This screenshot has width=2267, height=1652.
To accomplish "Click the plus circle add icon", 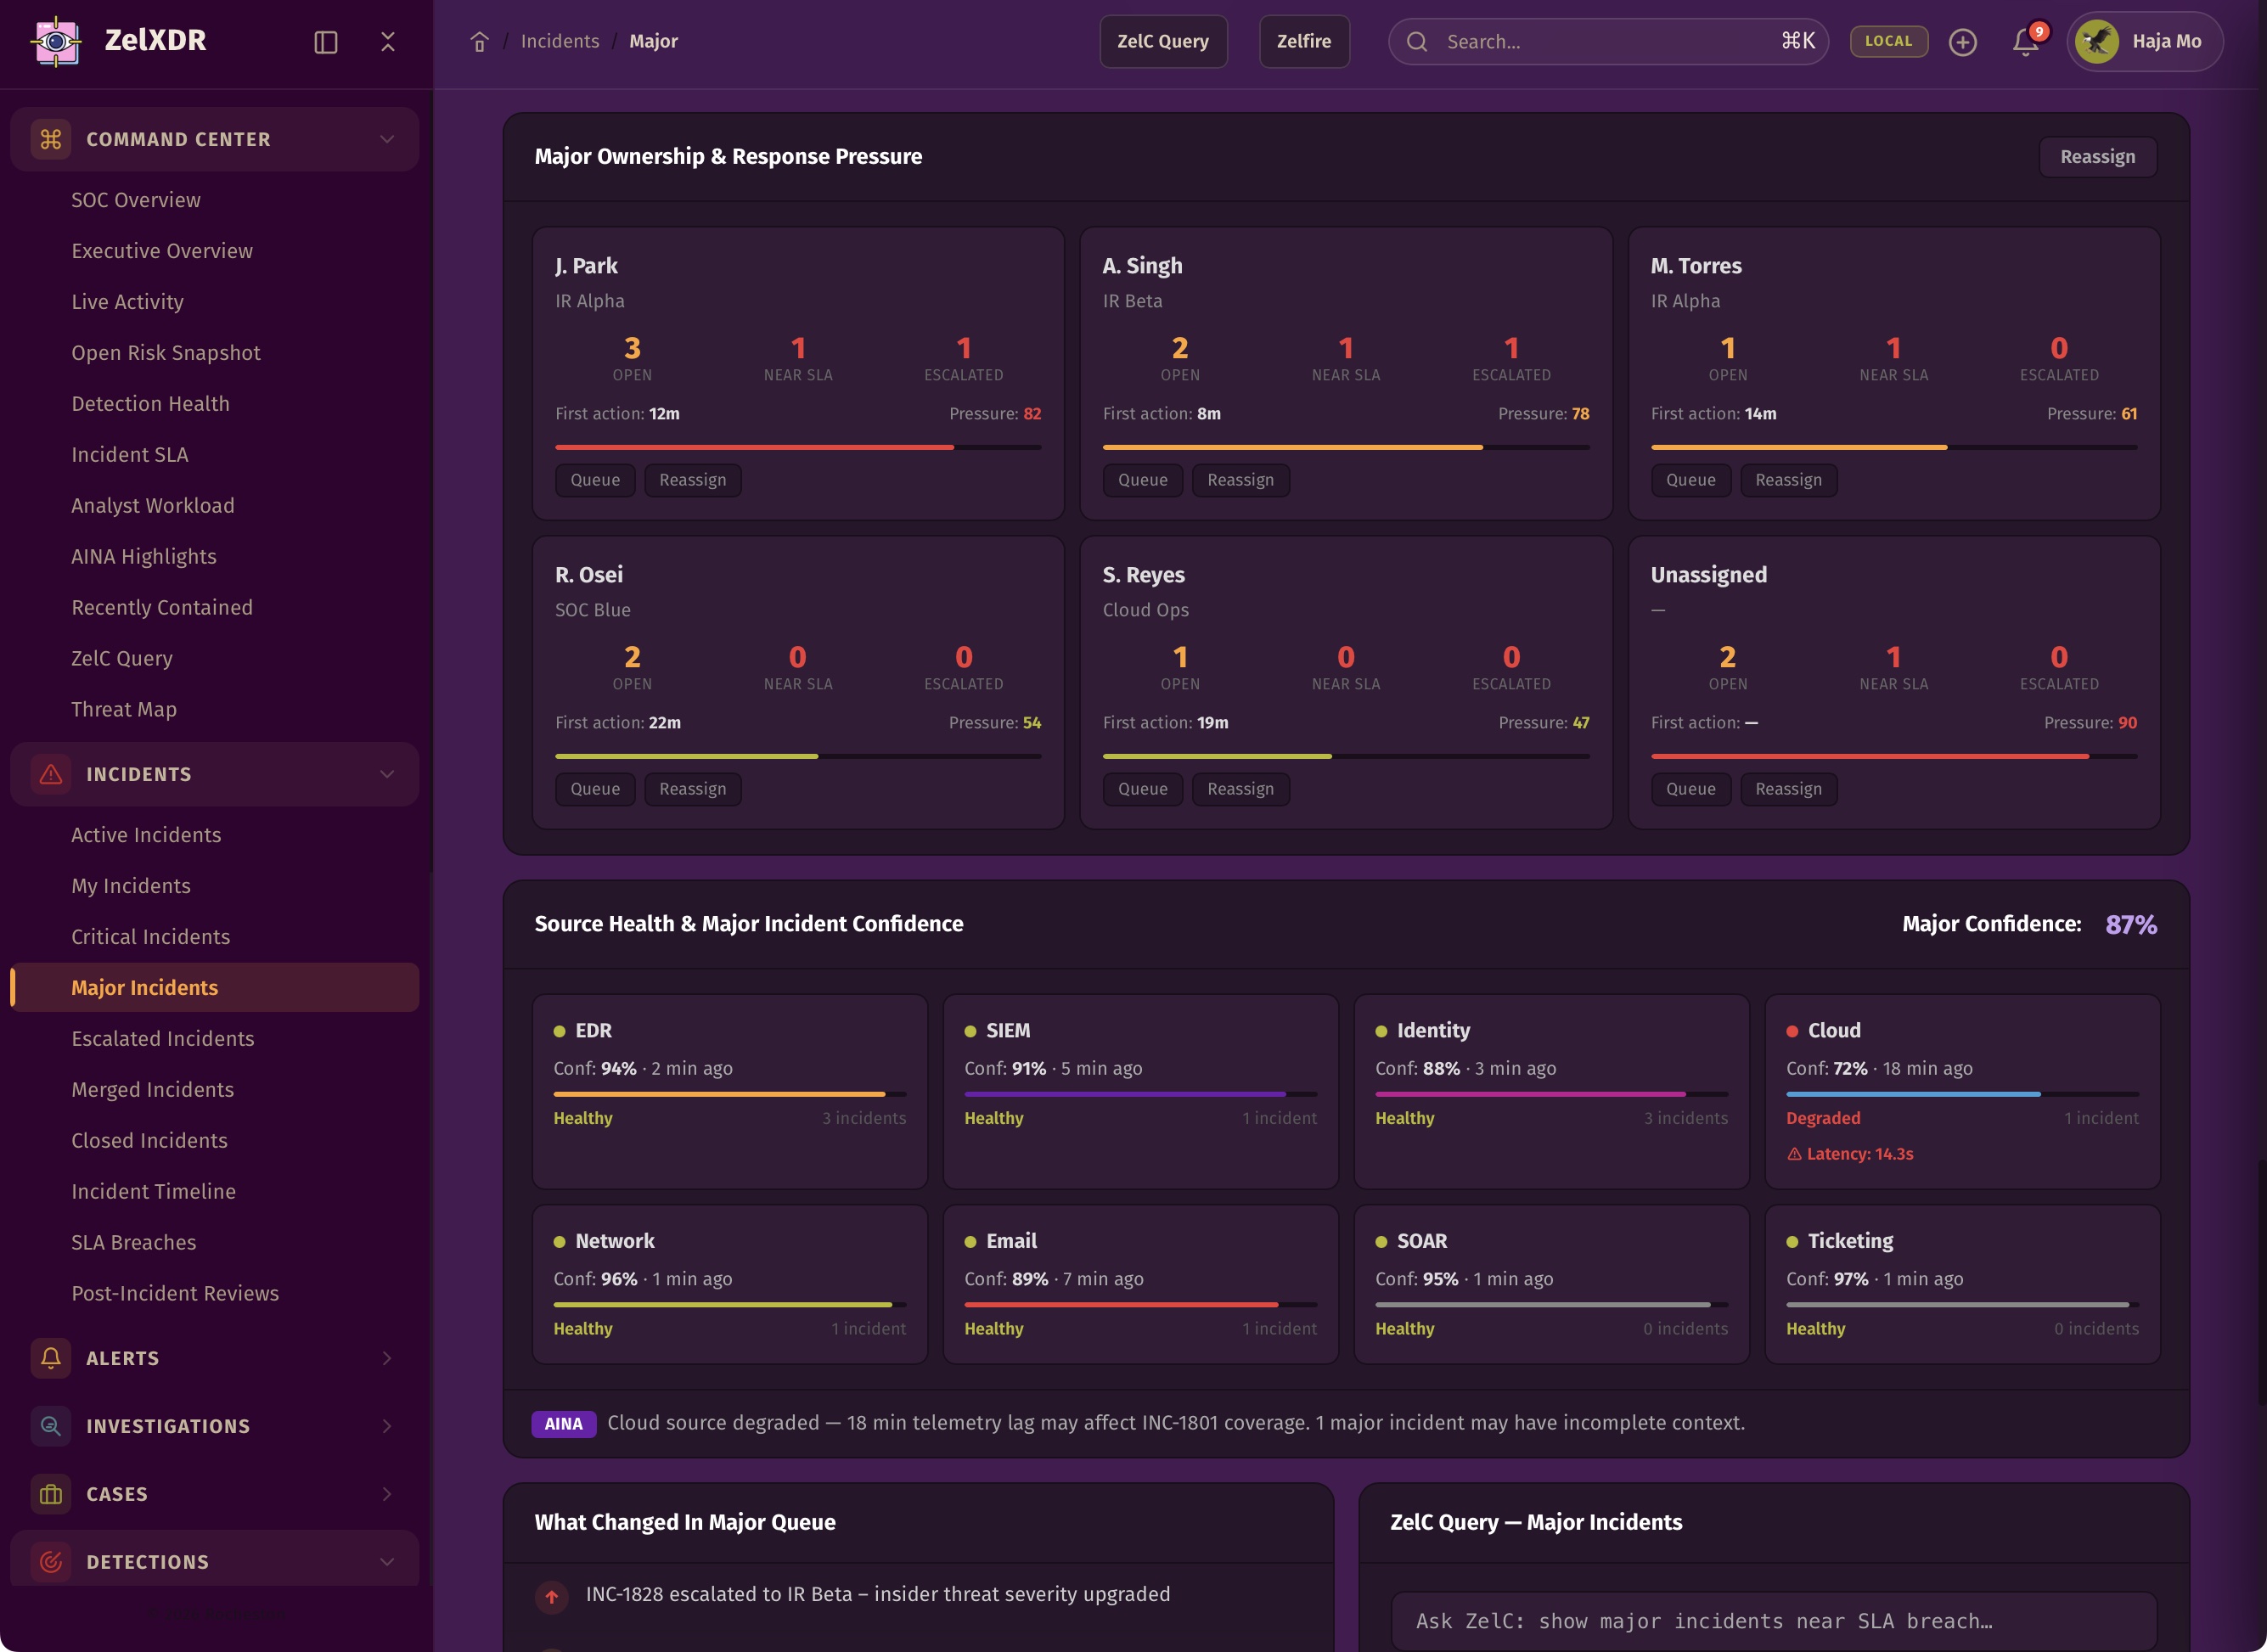I will pos(1962,42).
